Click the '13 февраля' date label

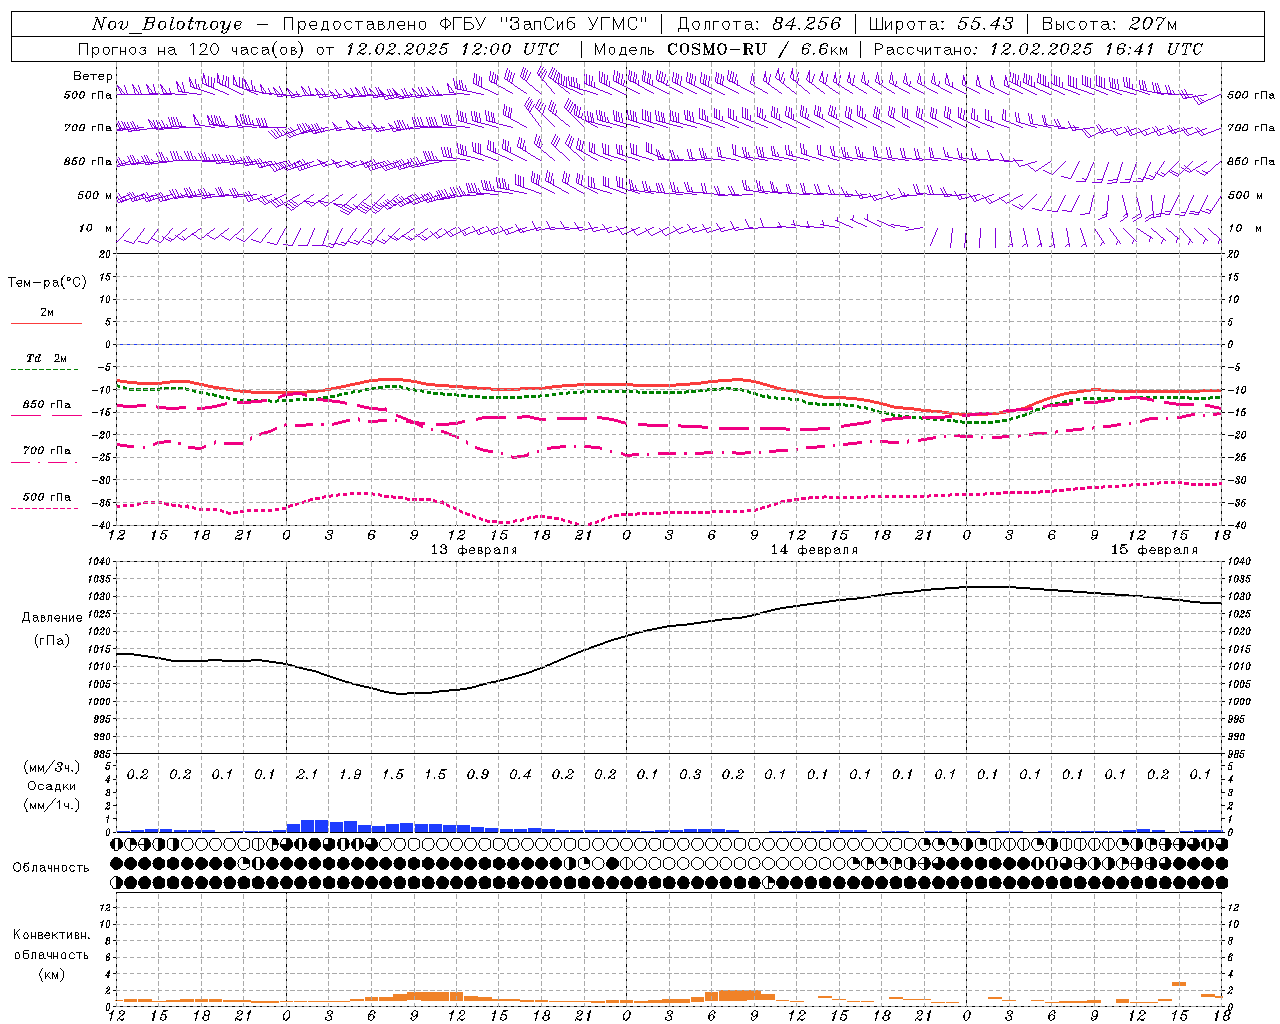473,550
